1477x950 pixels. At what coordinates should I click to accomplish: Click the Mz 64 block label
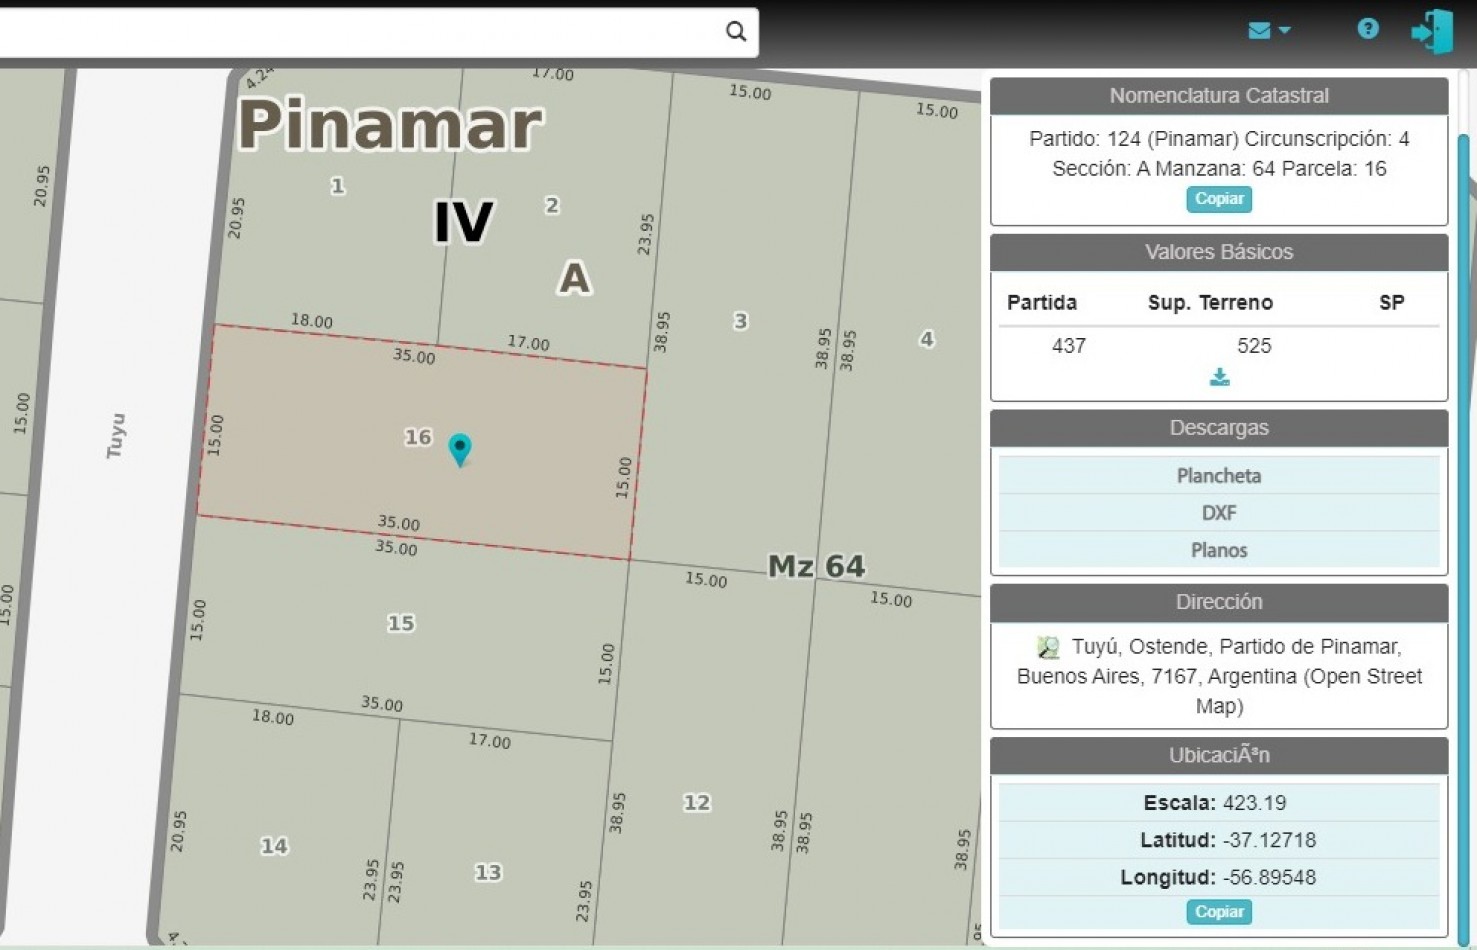point(816,566)
